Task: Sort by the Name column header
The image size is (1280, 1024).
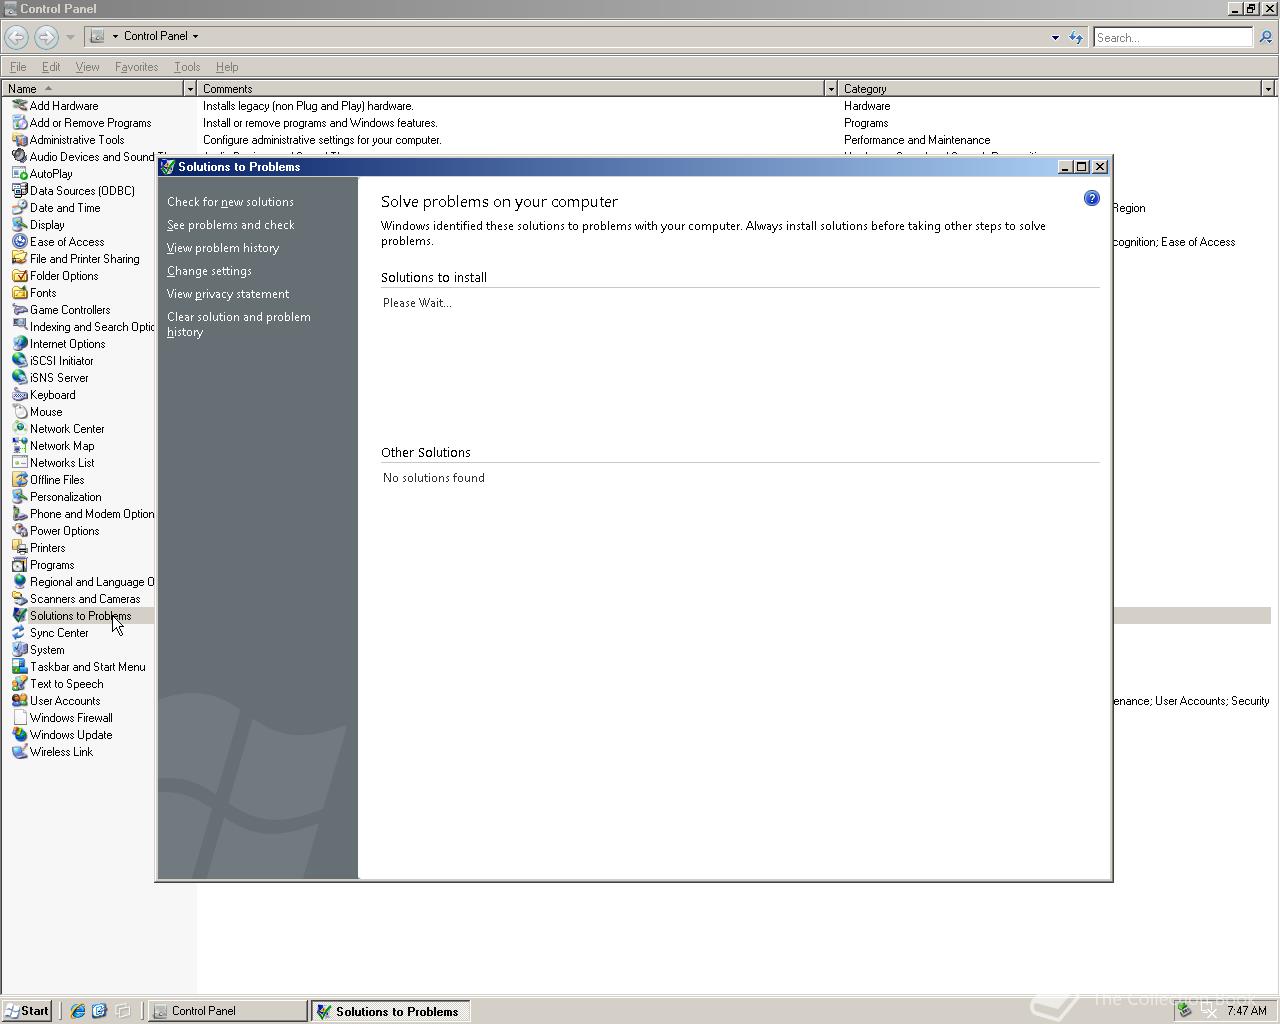Action: tap(92, 89)
